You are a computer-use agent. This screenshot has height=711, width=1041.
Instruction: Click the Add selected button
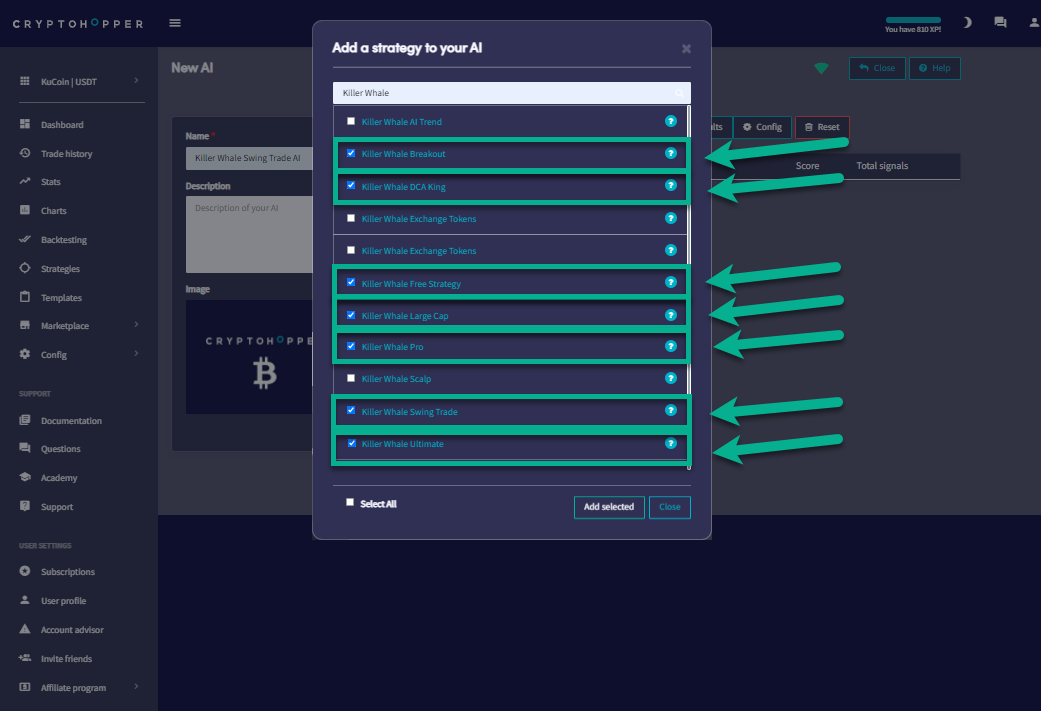pyautogui.click(x=609, y=507)
